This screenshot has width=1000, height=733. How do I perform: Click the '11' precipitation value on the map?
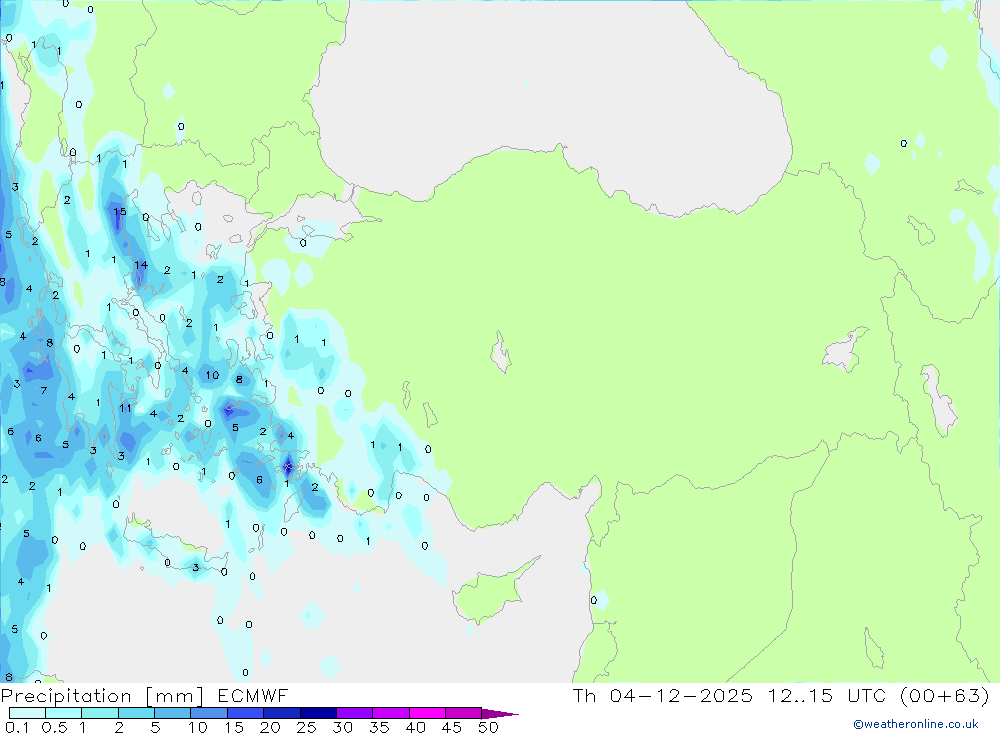click(125, 408)
